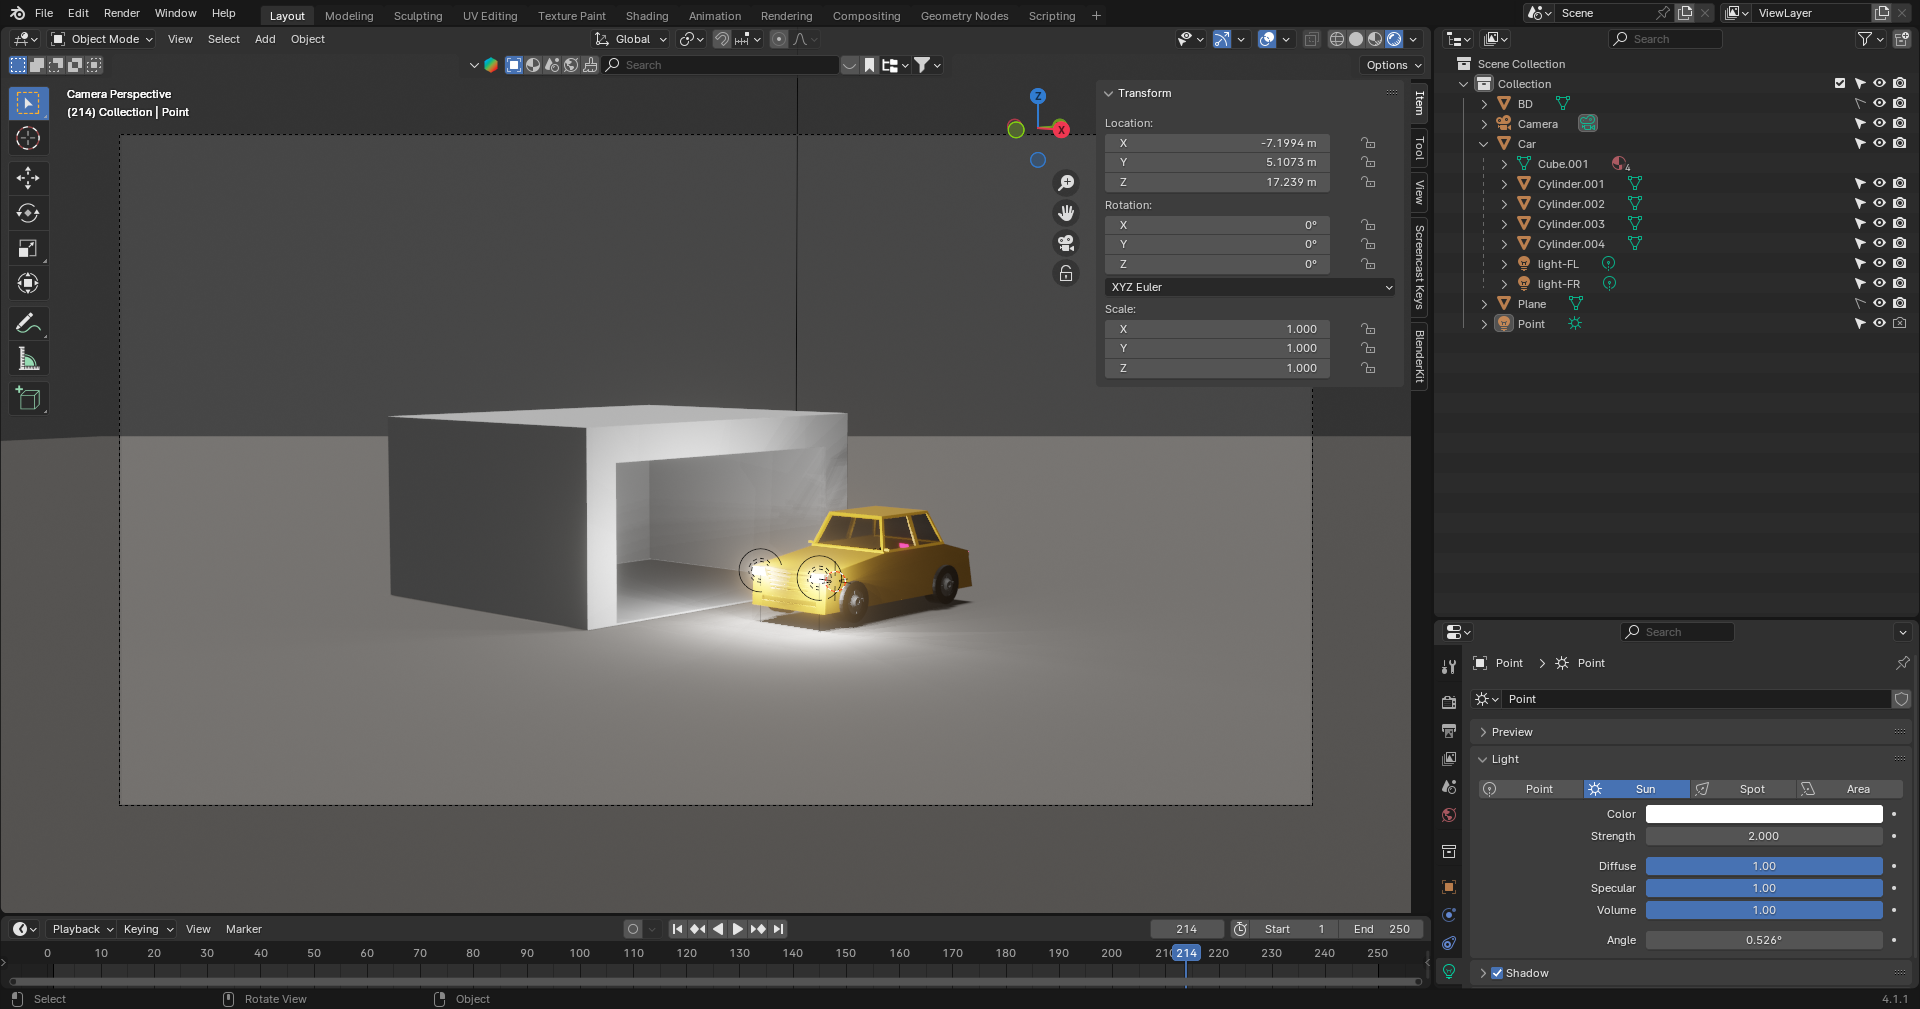The image size is (1920, 1009).
Task: Switch to the Shading workspace tab
Action: [x=646, y=16]
